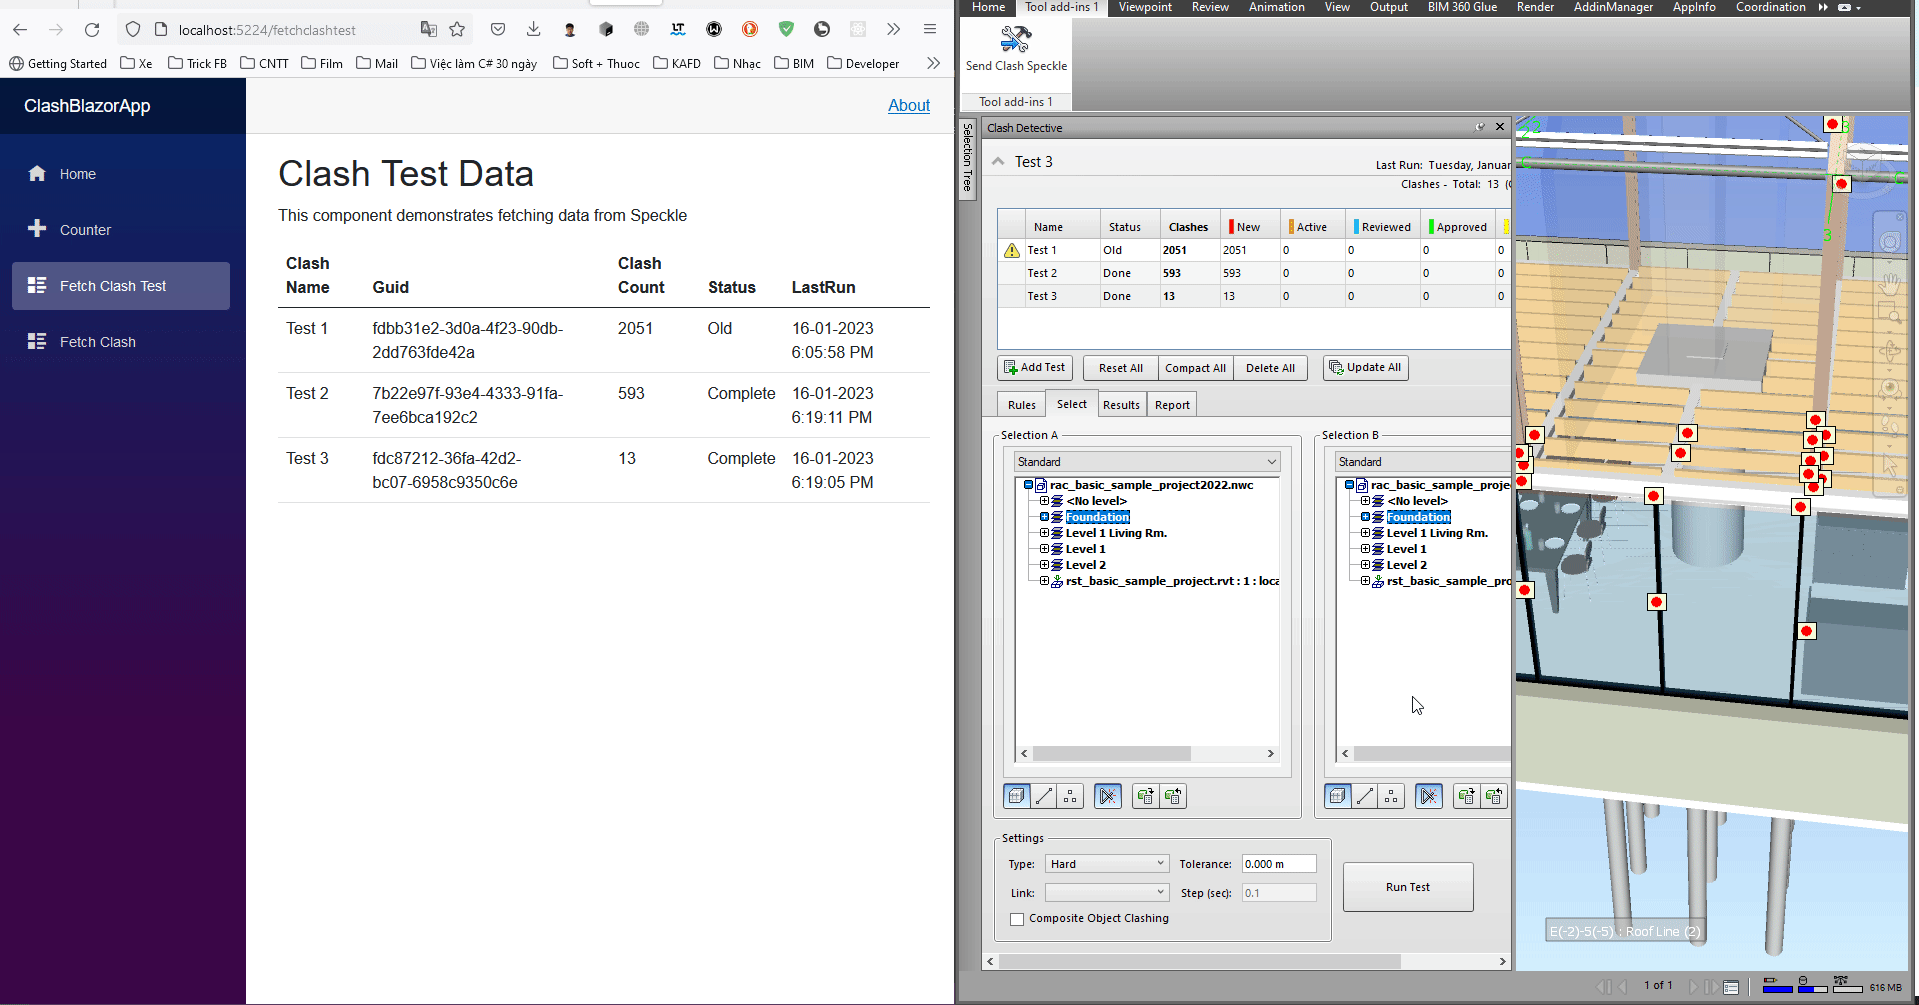
Task: Open the Firefox hamburger application menu
Action: tap(929, 30)
